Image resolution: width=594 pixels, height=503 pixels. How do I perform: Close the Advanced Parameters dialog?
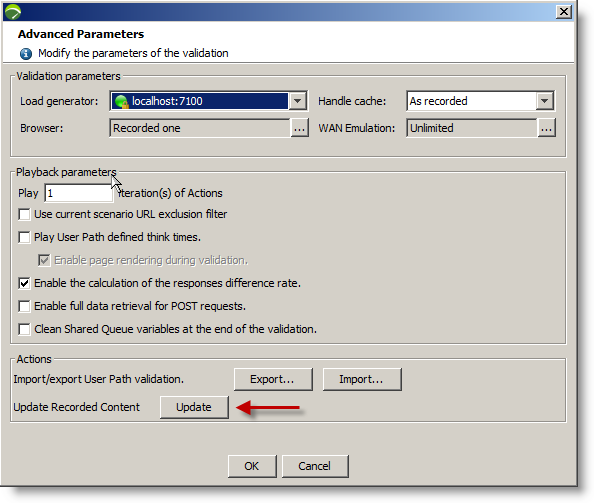(x=564, y=12)
